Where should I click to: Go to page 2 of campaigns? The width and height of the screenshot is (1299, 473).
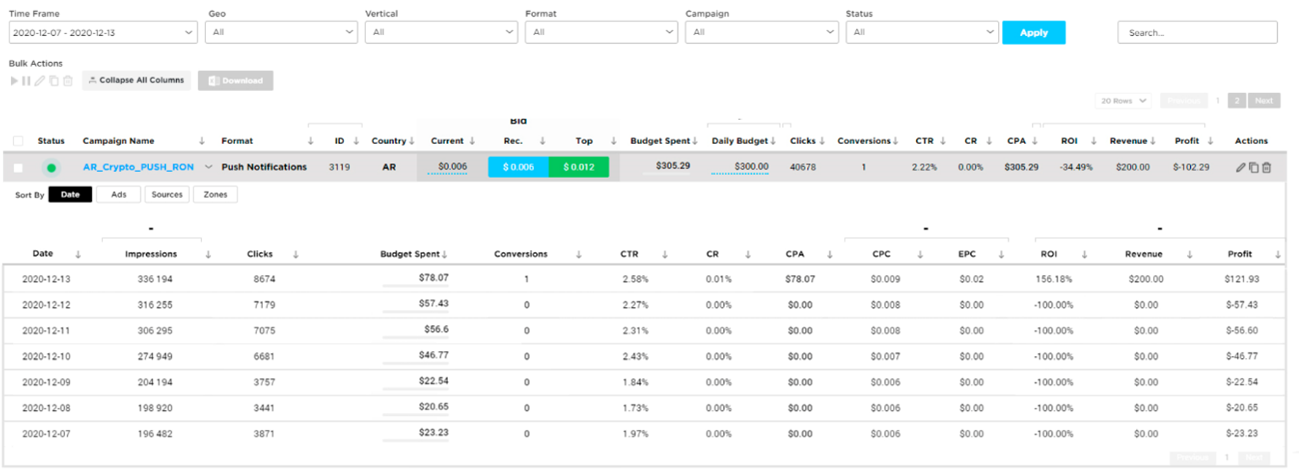coord(1238,101)
